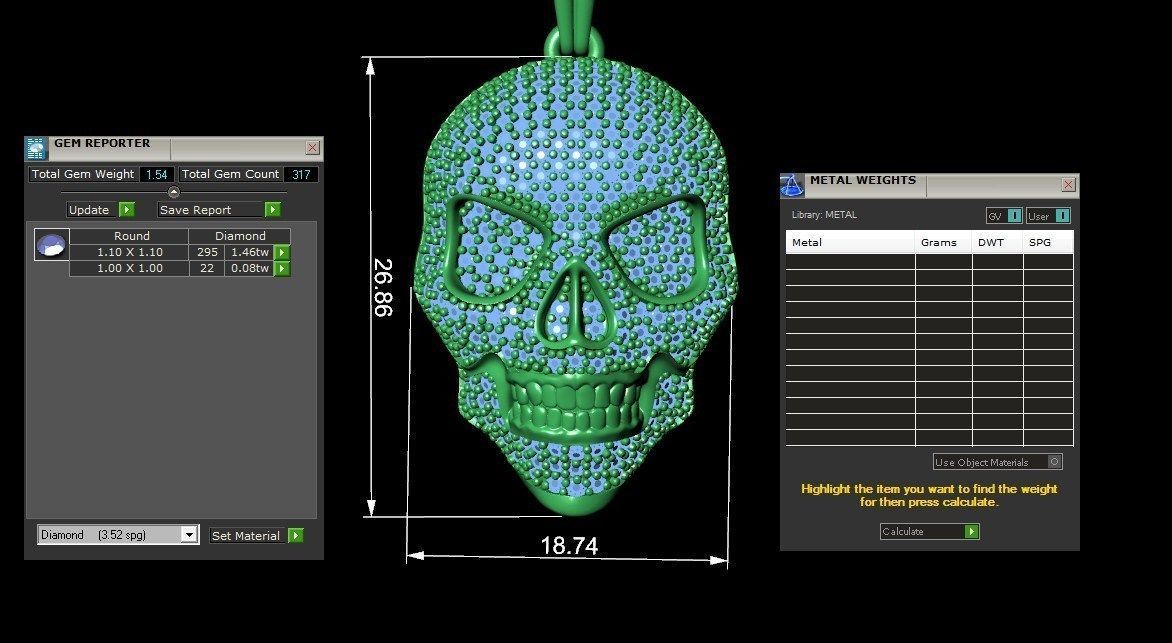The width and height of the screenshot is (1172, 643).
Task: Toggle the User library switch
Action: 1061,215
